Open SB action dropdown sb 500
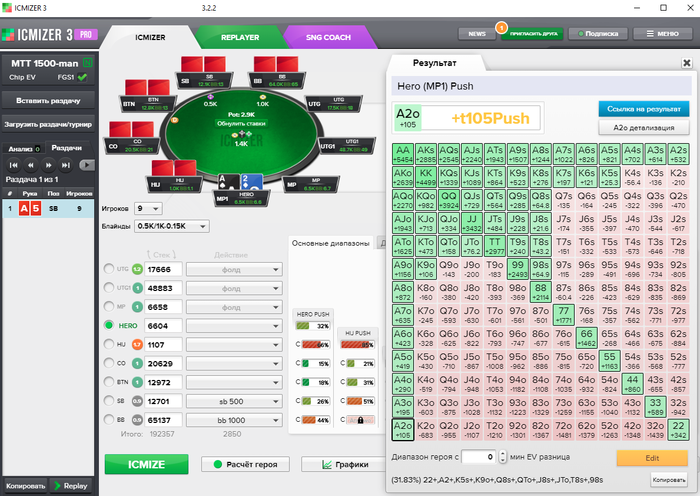Image resolution: width=700 pixels, height=496 pixels. pos(234,401)
